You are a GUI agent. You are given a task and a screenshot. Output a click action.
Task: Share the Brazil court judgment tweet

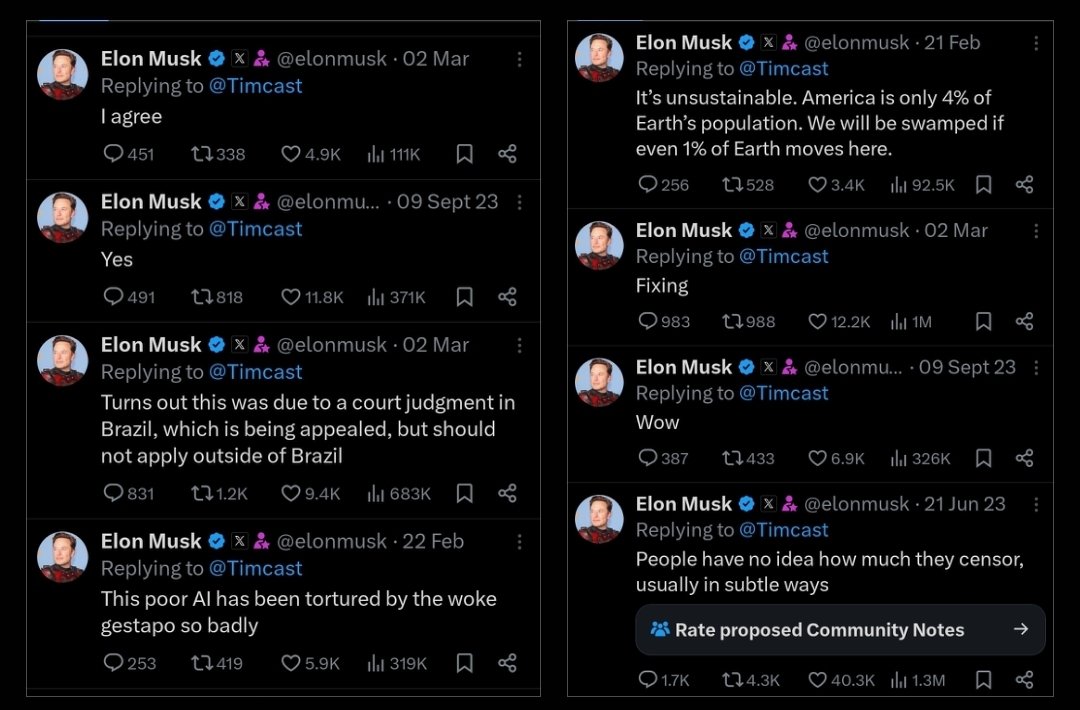pyautogui.click(x=507, y=493)
